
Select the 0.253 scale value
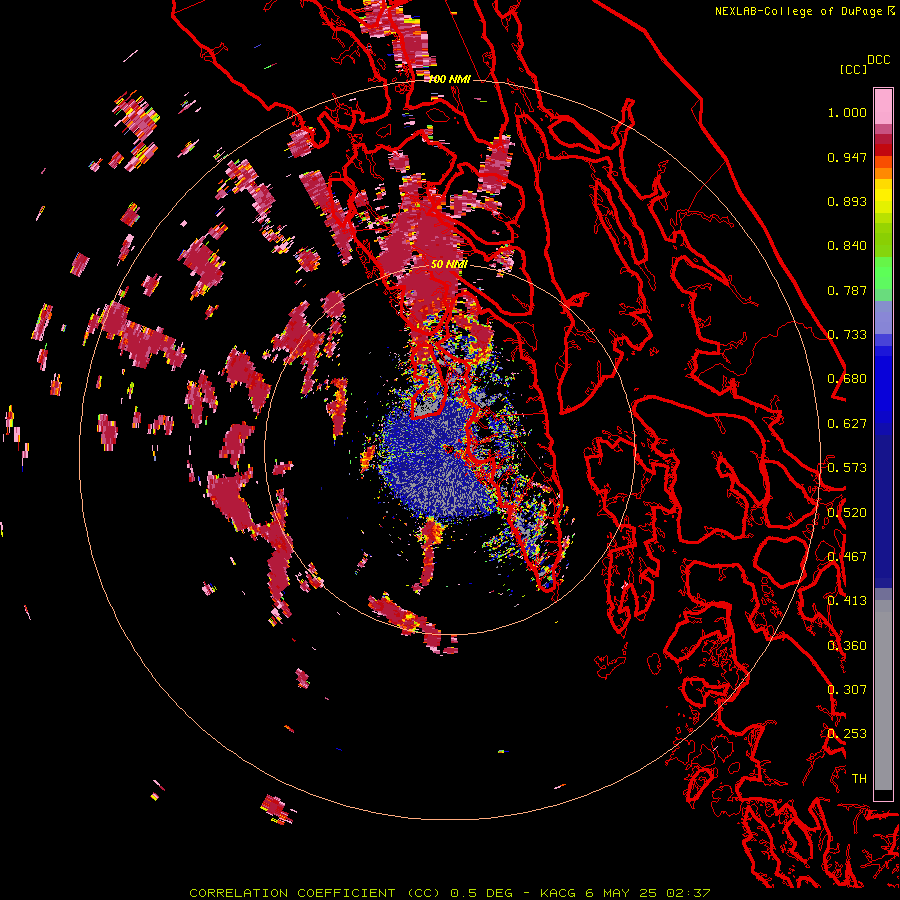coord(847,734)
